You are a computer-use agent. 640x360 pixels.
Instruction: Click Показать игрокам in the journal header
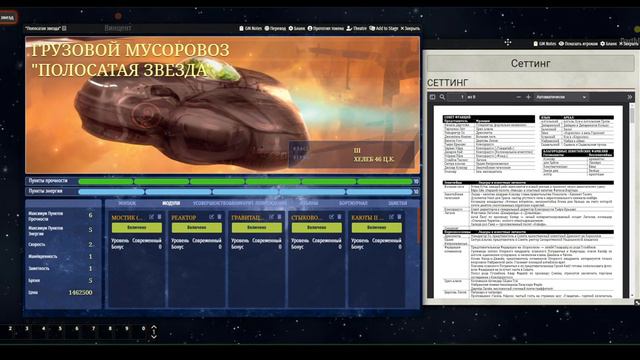coord(578,43)
